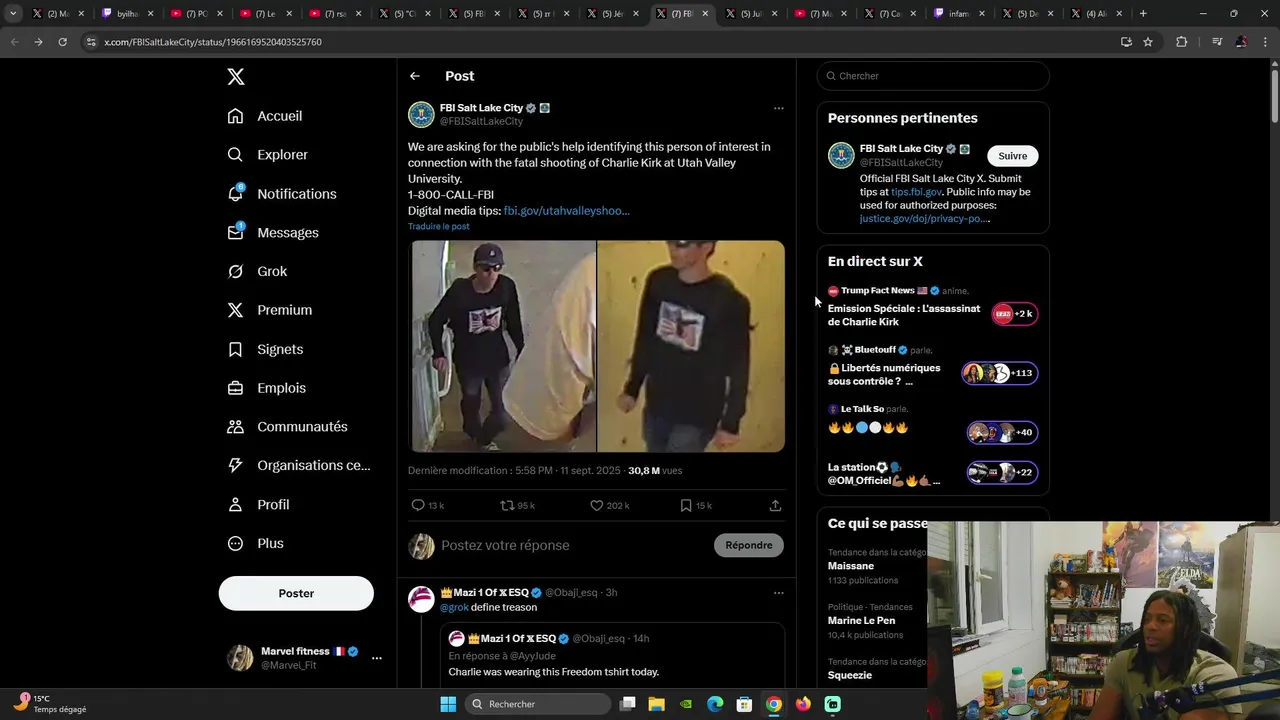Screen dimensions: 1280x720
Task: Reload the page in Chrome
Action: (62, 42)
